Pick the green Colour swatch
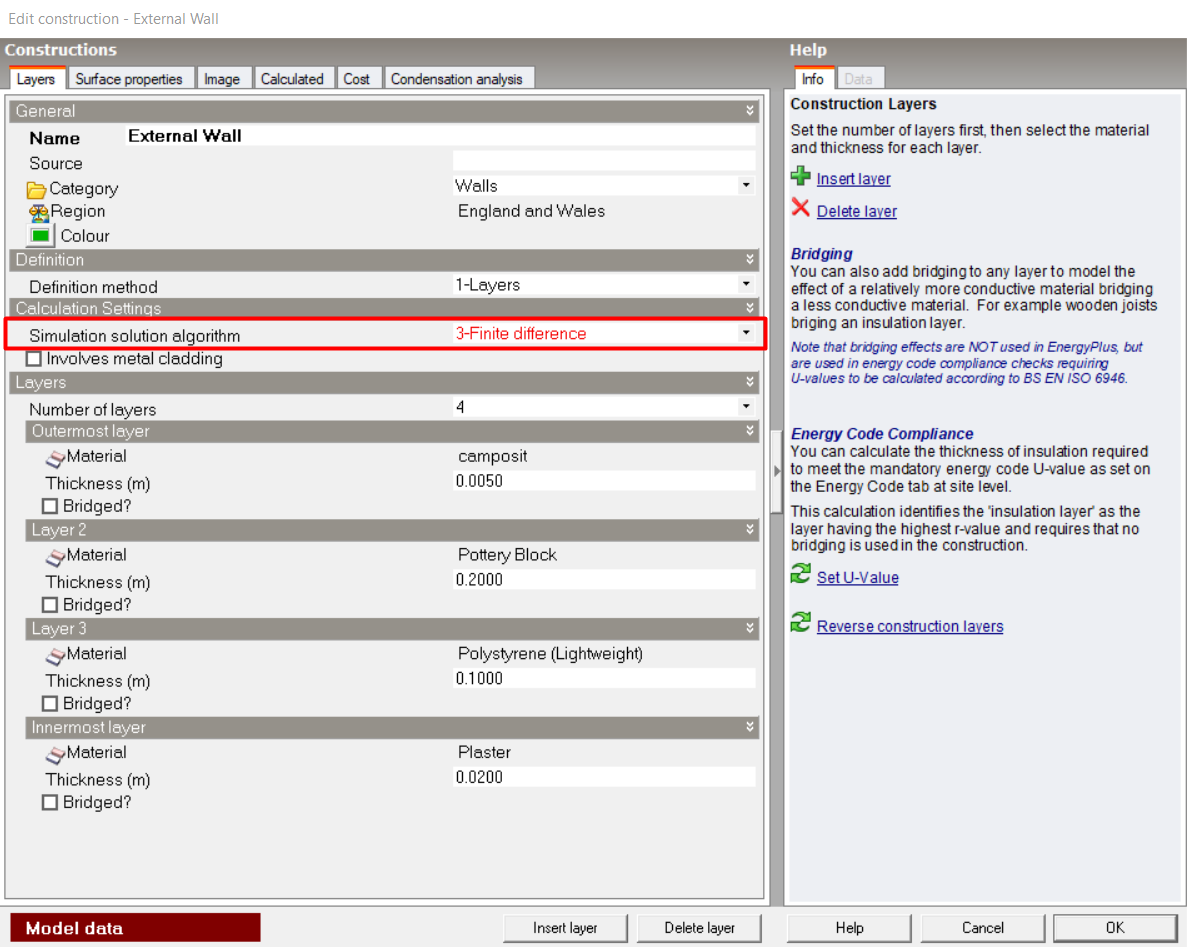The image size is (1187, 947). [x=40, y=236]
